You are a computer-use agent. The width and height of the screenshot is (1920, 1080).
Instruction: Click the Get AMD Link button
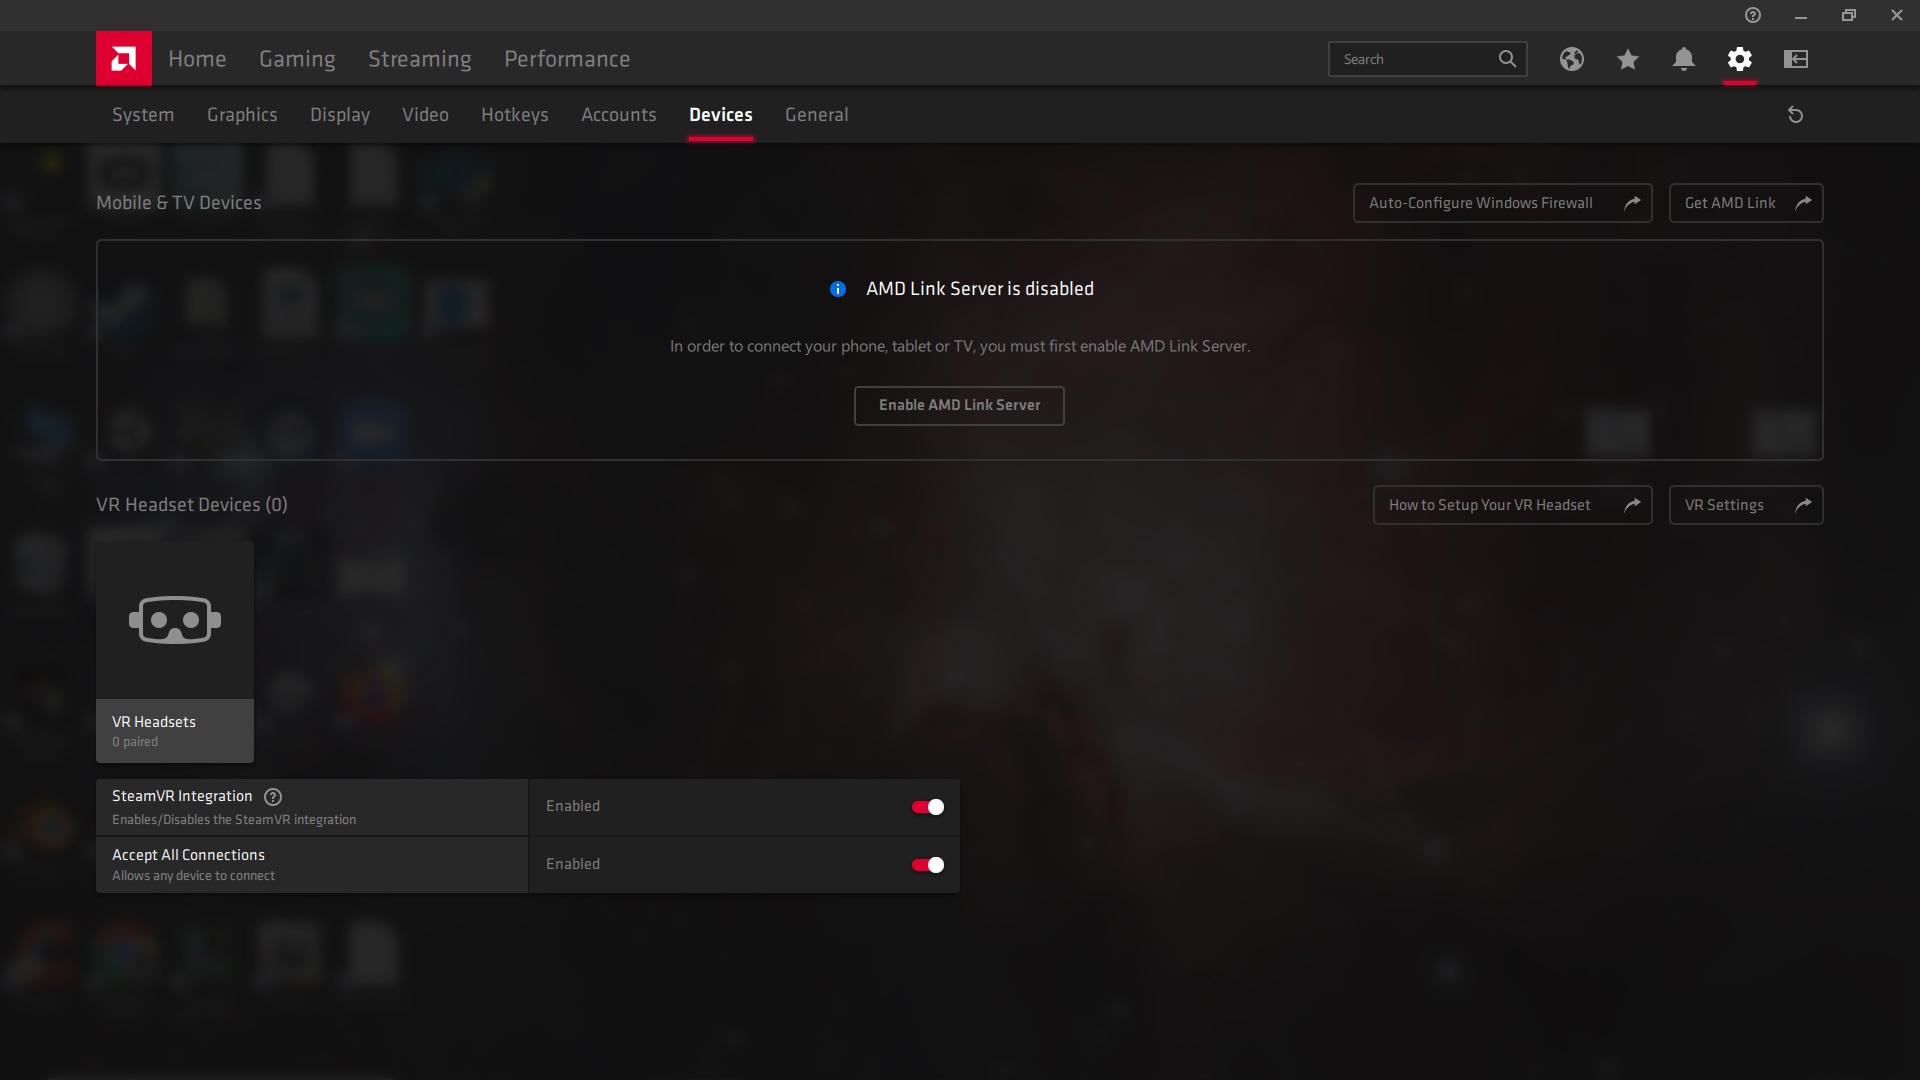pyautogui.click(x=1746, y=203)
